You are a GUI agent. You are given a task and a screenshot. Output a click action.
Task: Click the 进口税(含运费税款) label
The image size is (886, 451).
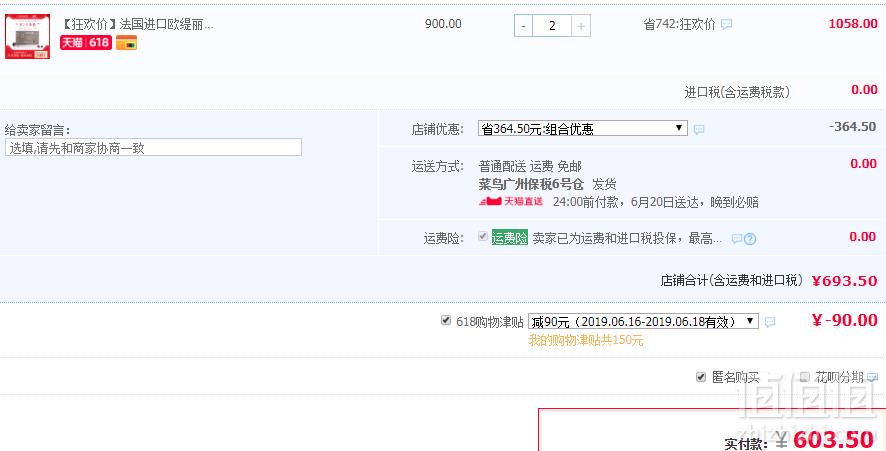(x=737, y=92)
